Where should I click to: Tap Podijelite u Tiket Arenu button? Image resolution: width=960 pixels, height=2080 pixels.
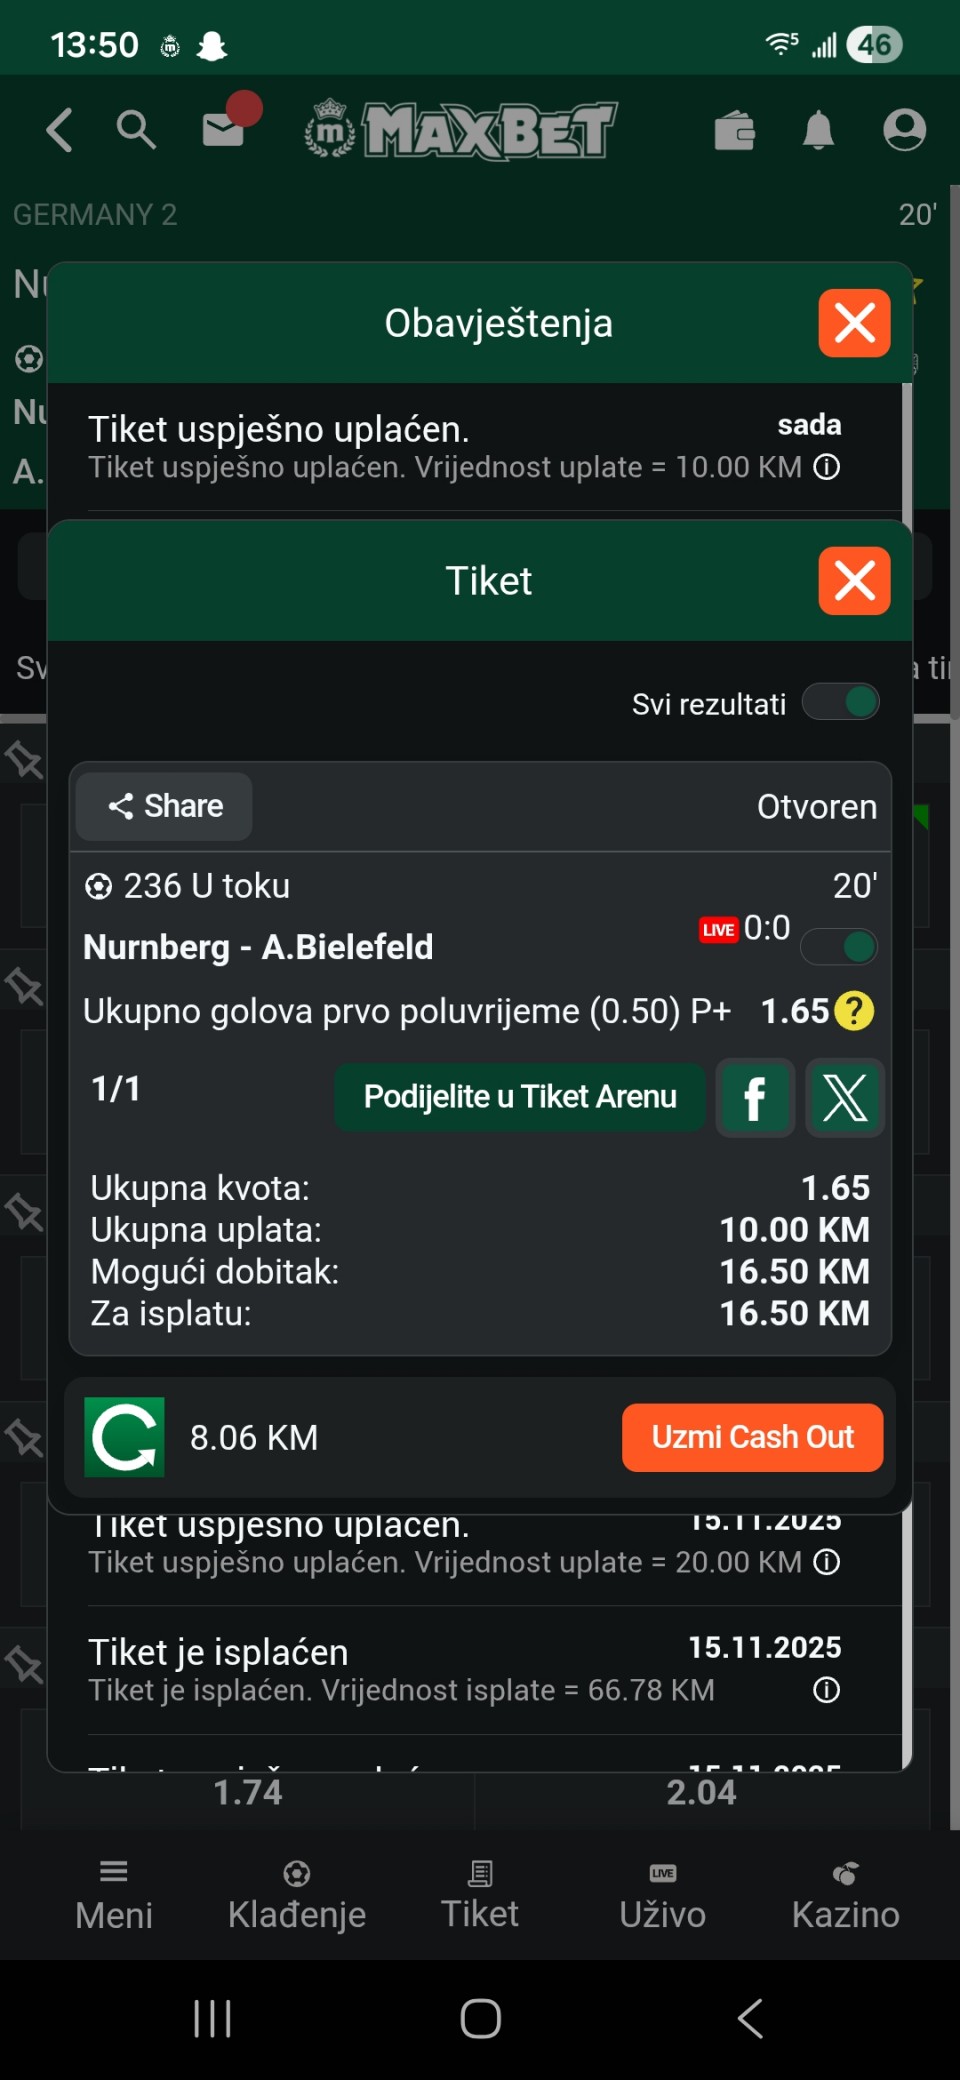coord(520,1097)
